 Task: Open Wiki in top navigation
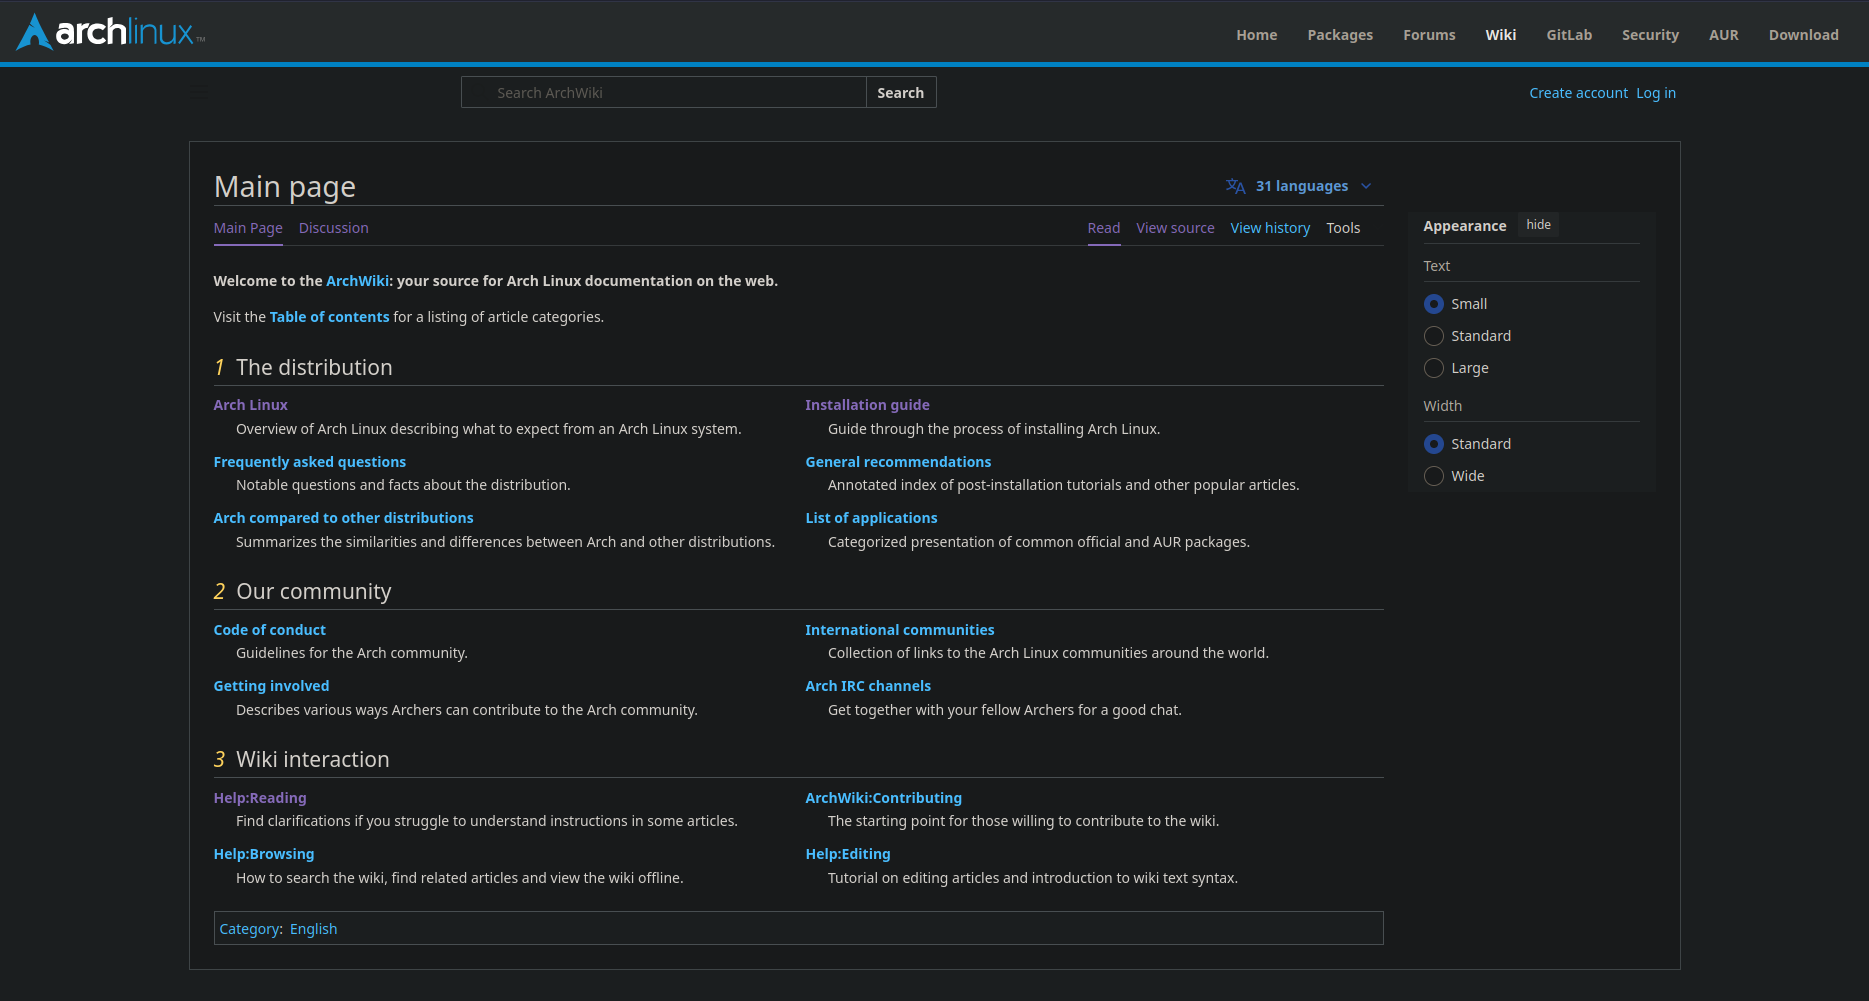(x=1500, y=35)
